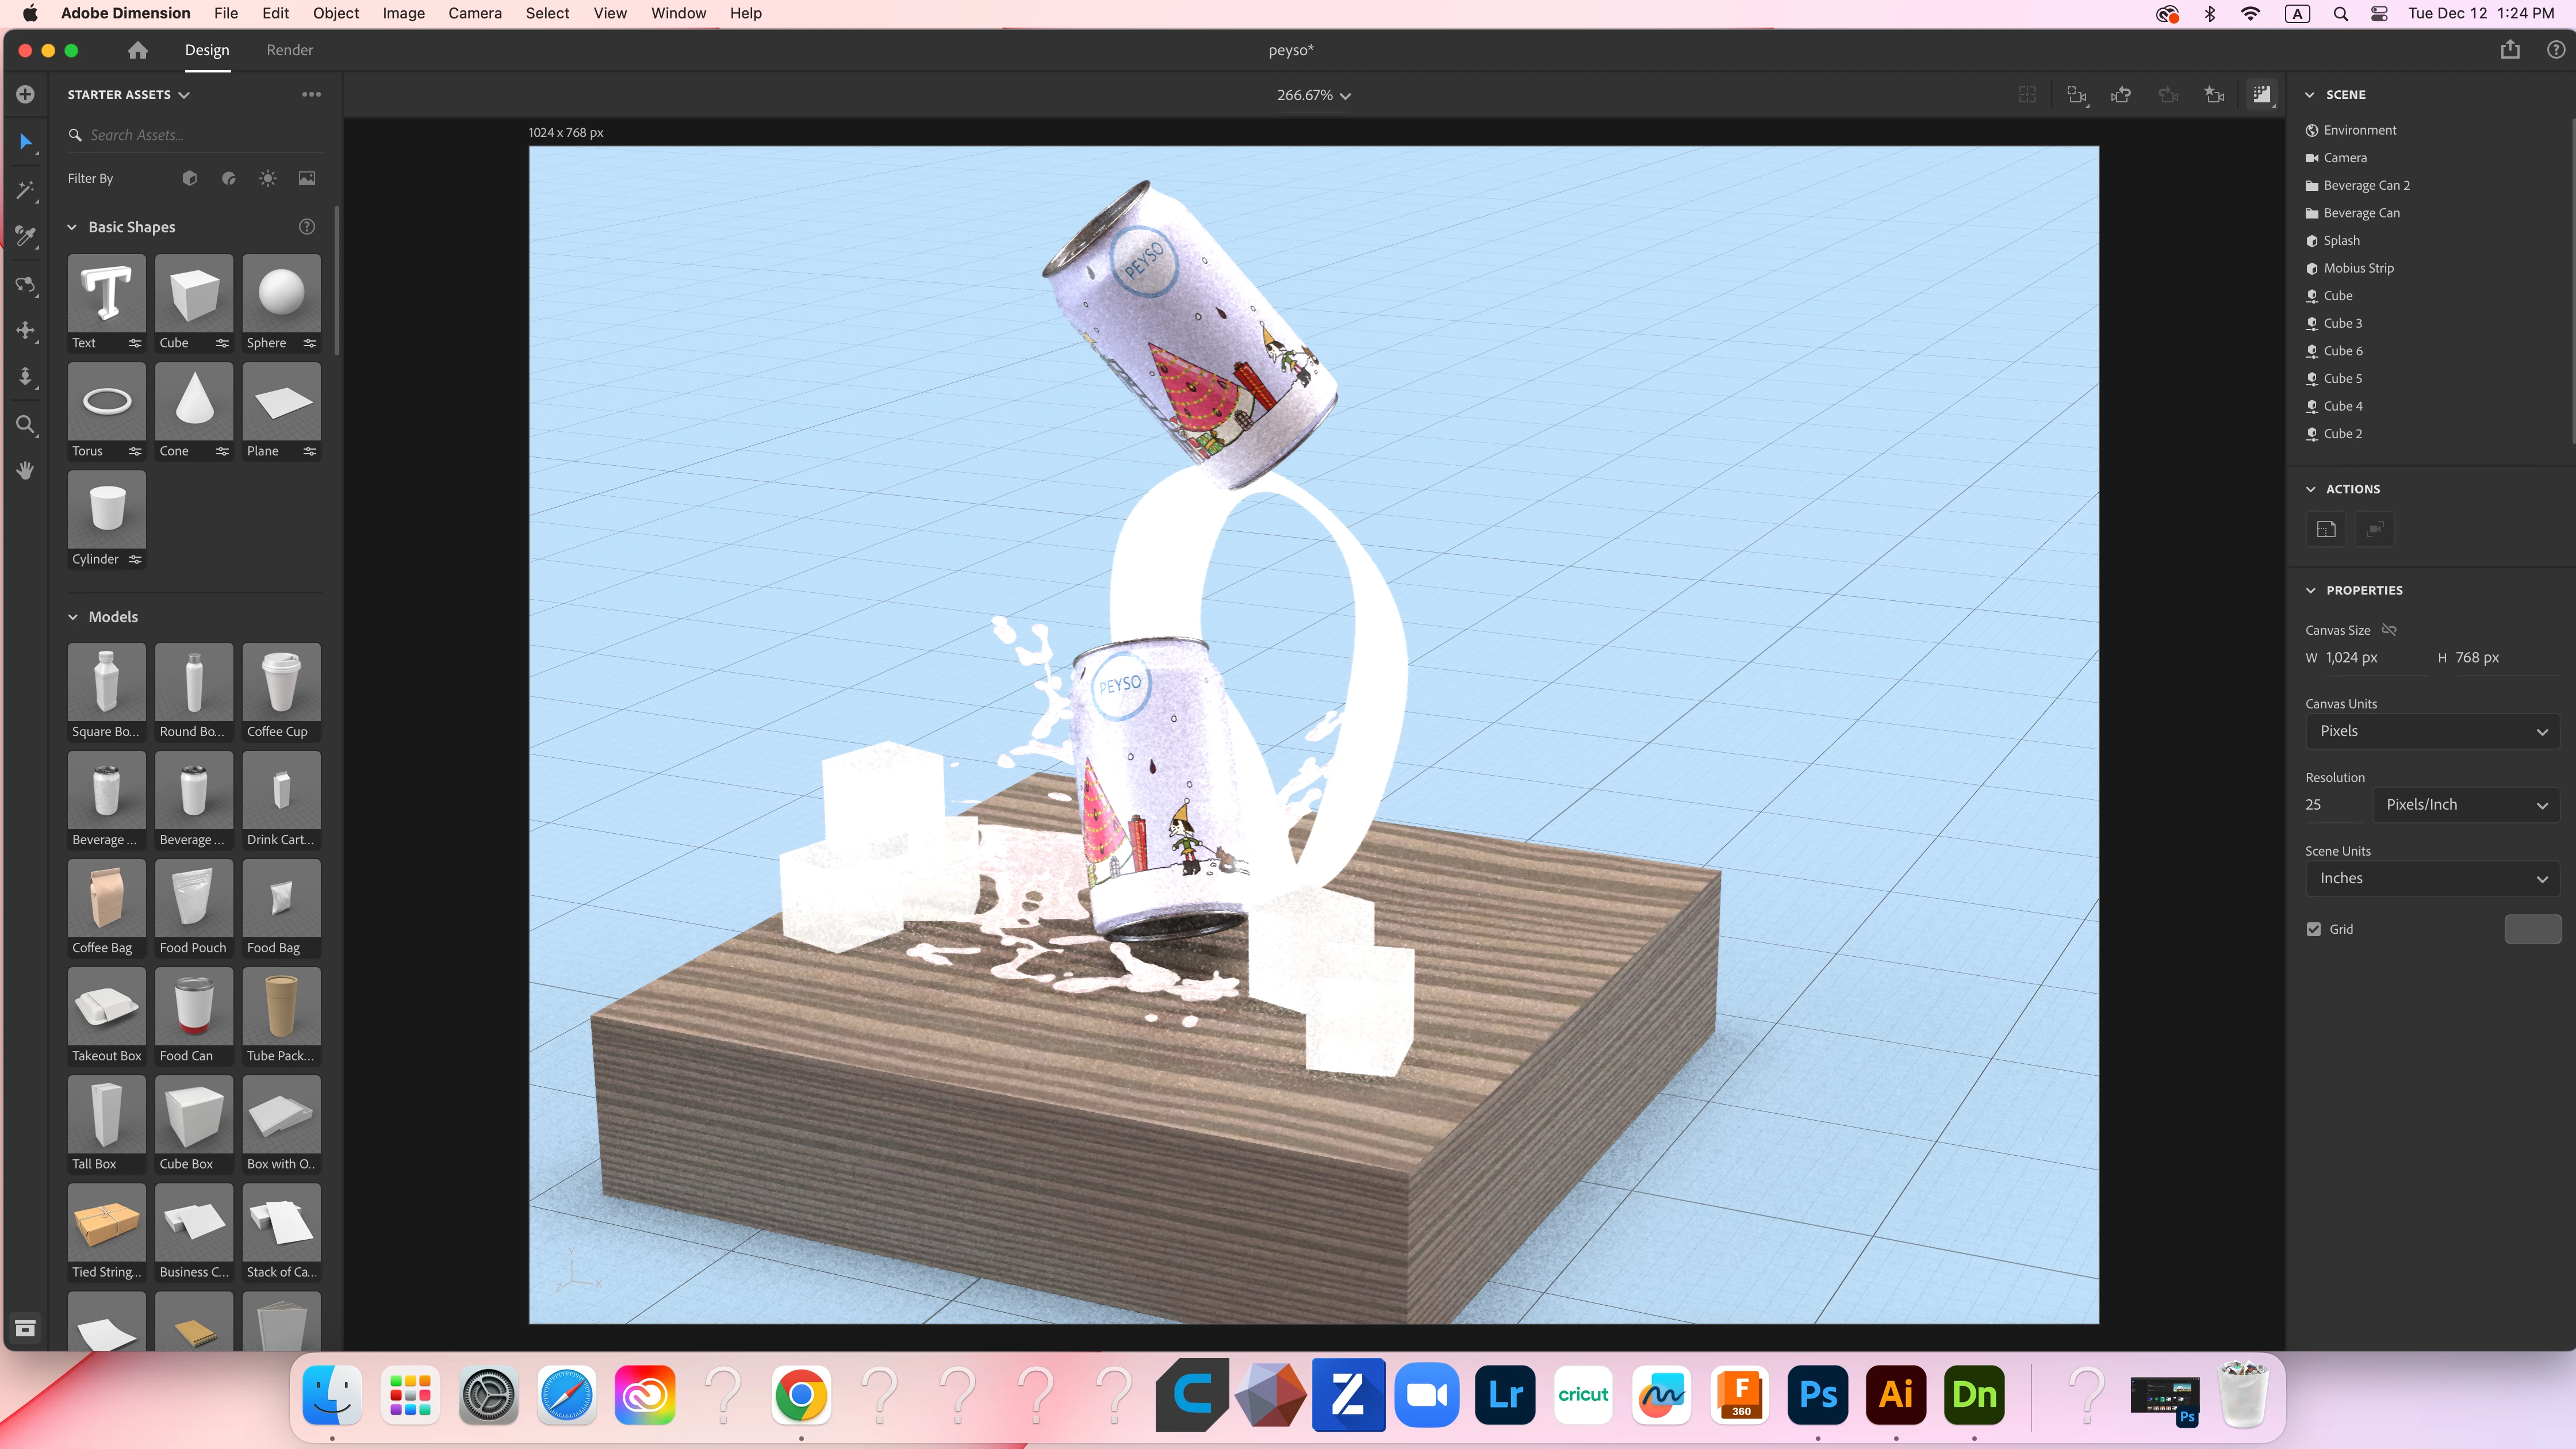Click the Add and Import Content plus icon
Viewport: 2576px width, 1449px height.
point(26,94)
